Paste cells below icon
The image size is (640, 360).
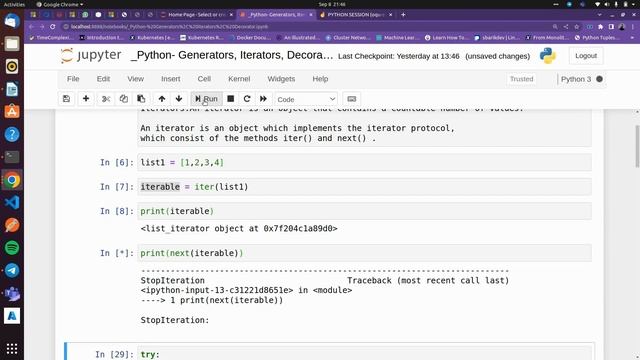coord(141,99)
